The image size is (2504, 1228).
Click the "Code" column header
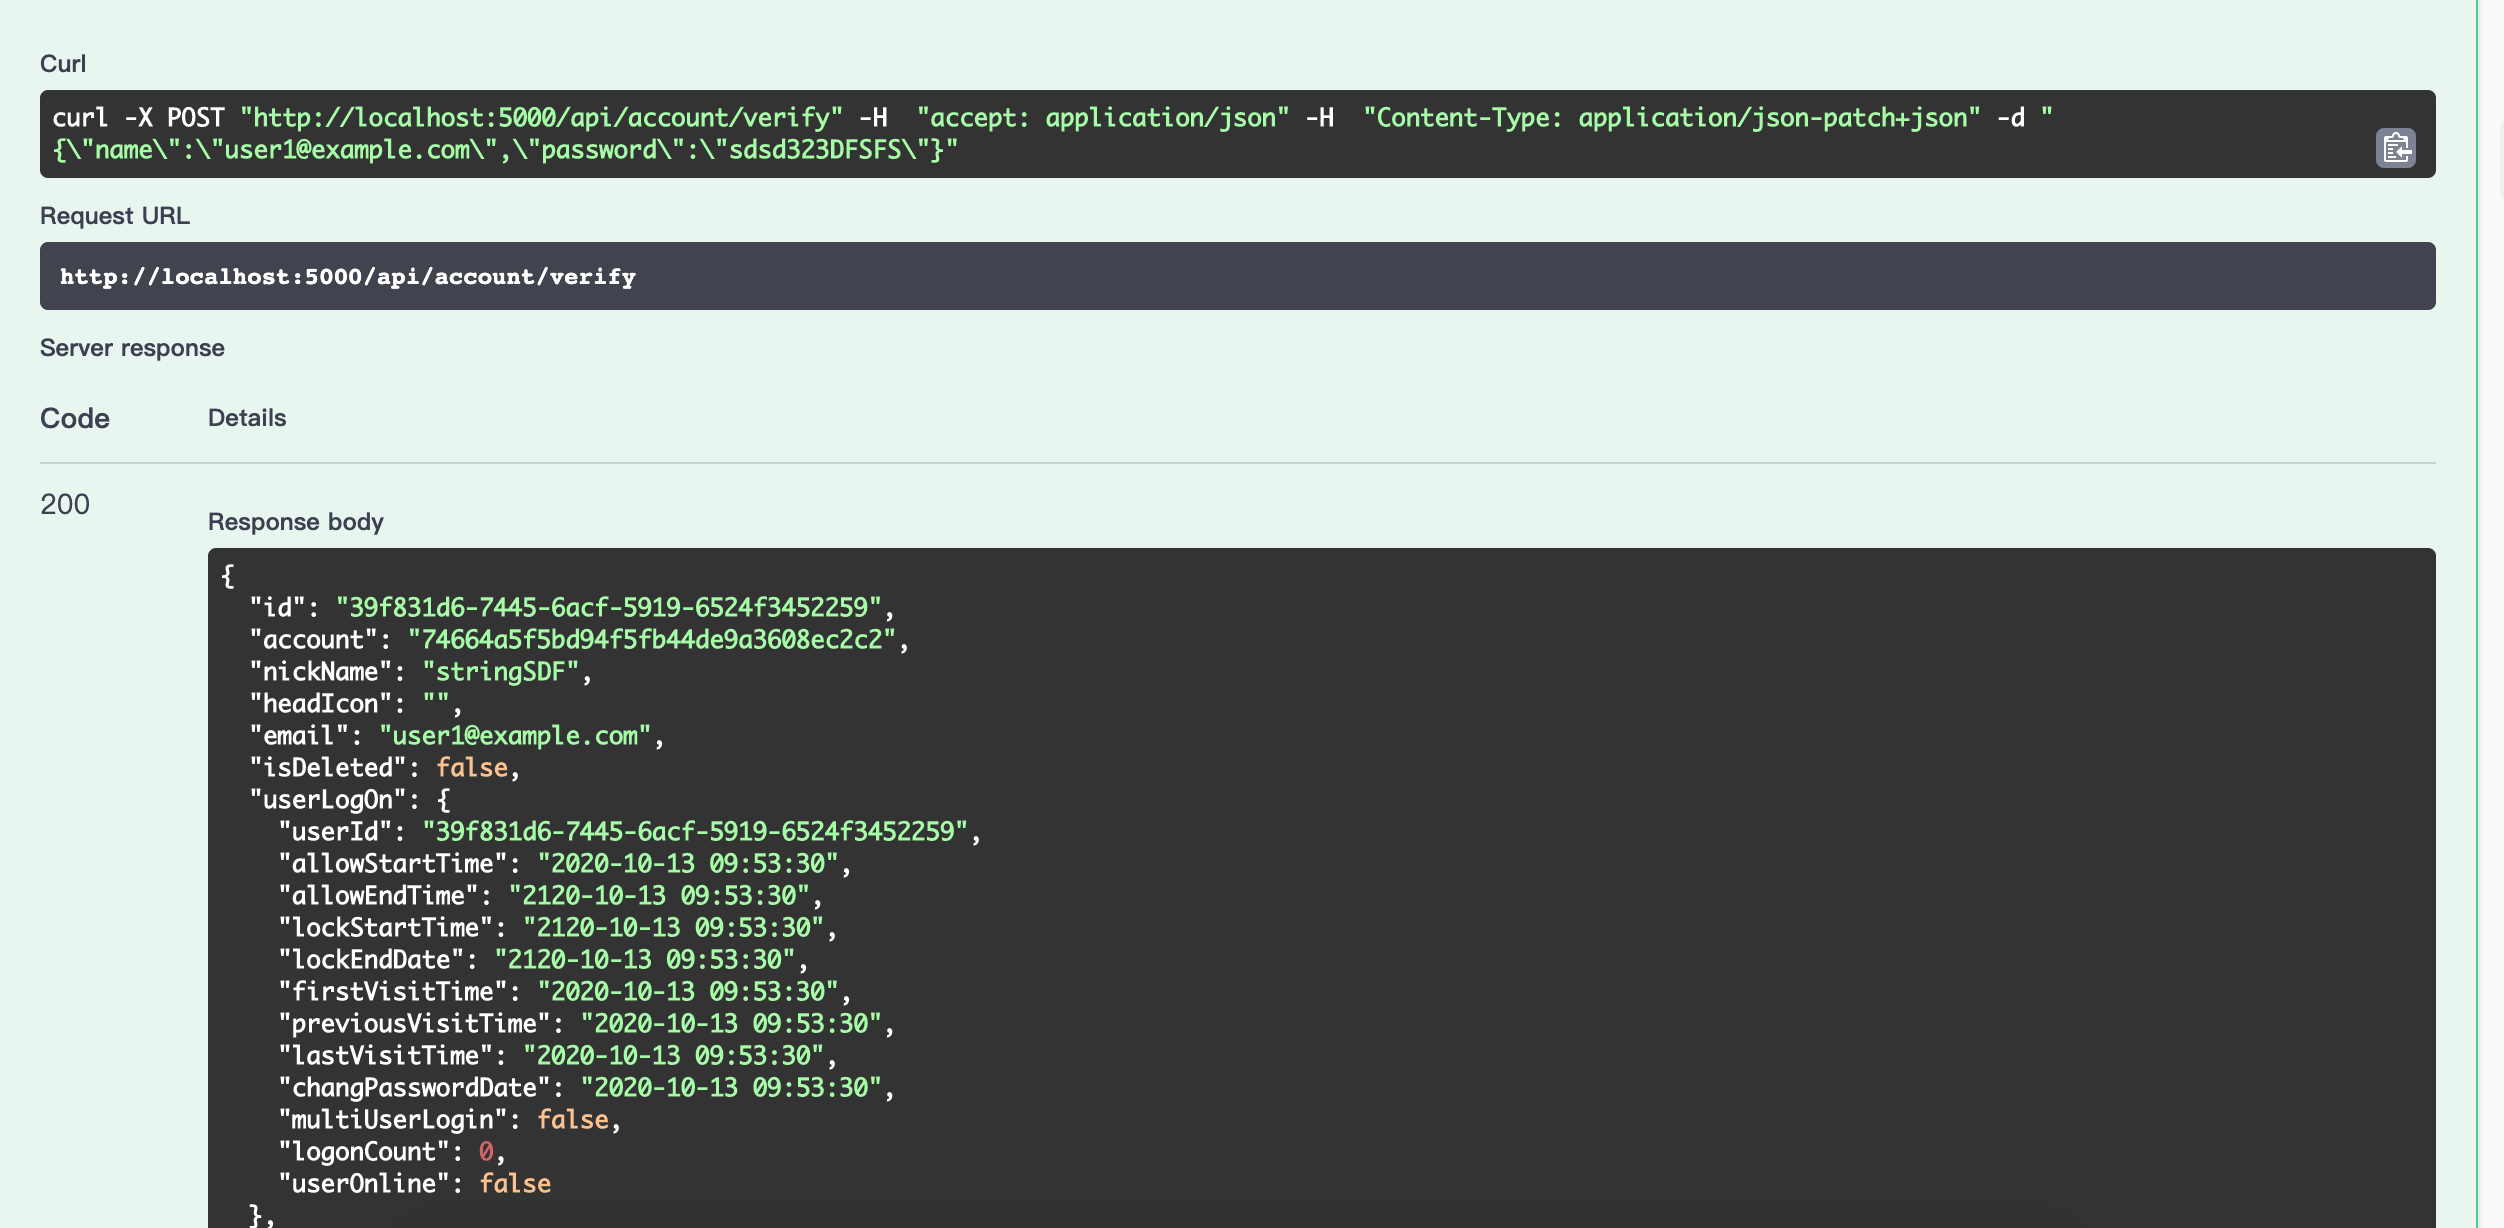75,418
